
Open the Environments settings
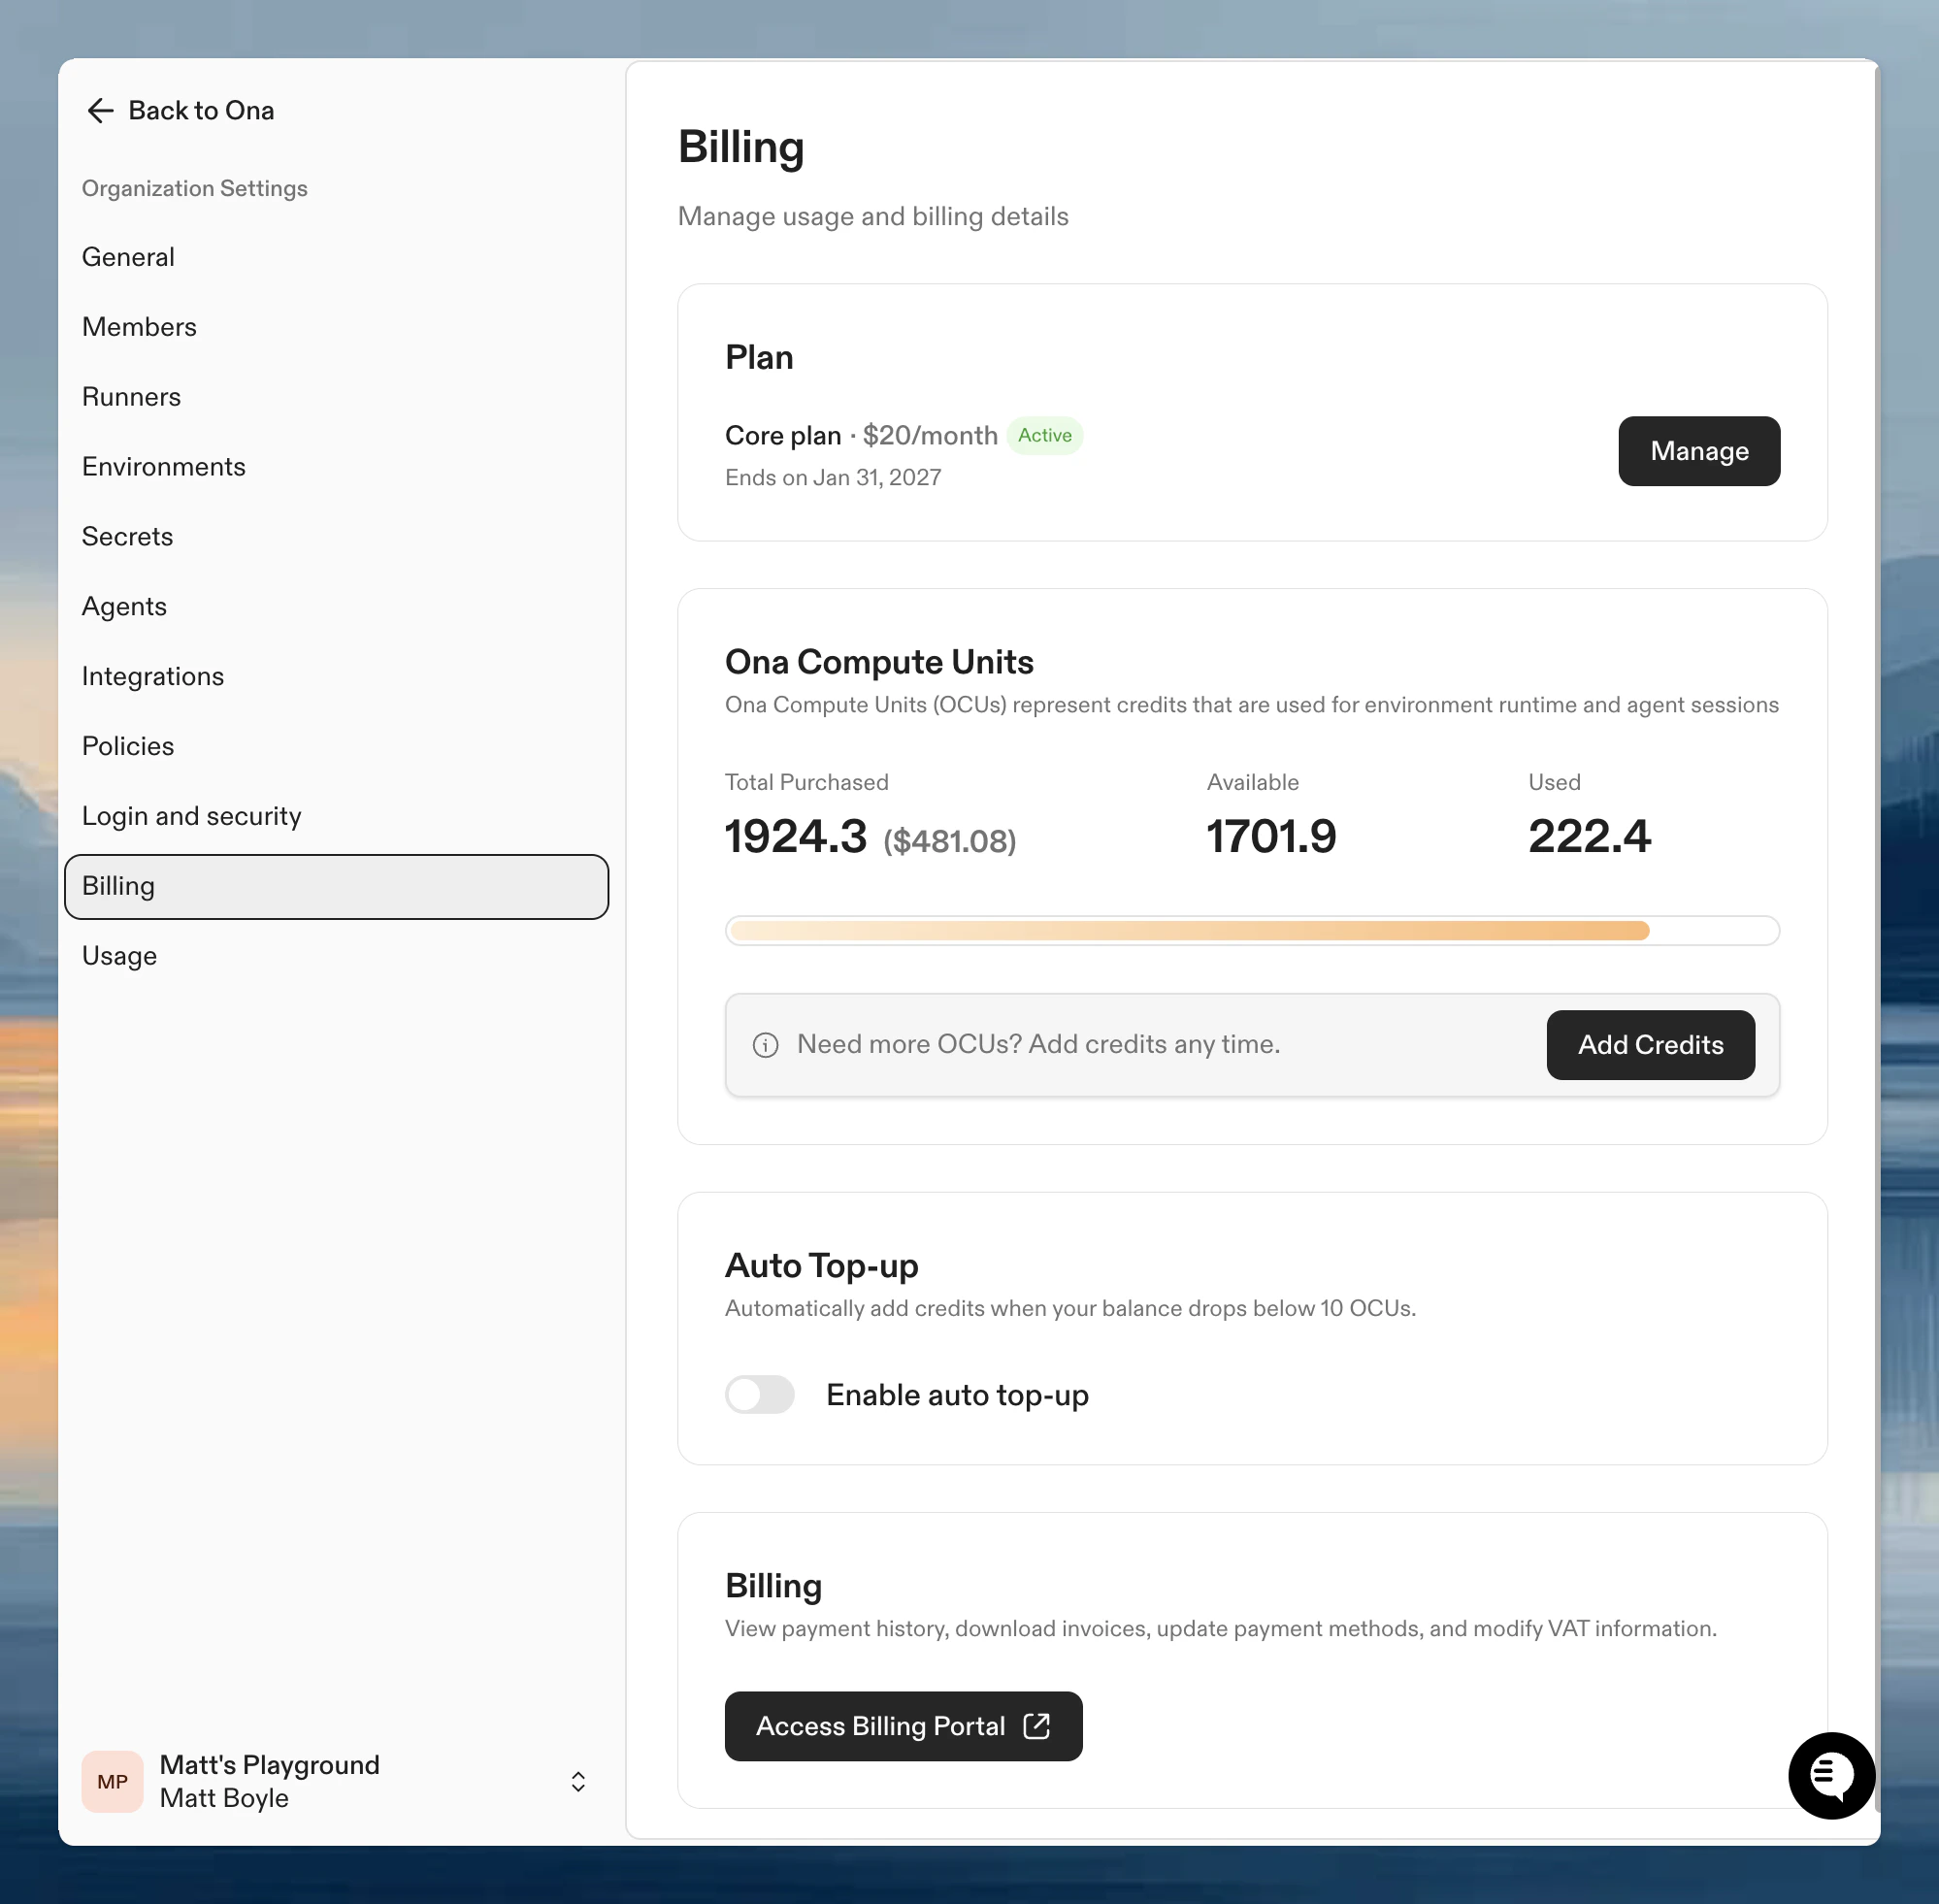tap(163, 466)
